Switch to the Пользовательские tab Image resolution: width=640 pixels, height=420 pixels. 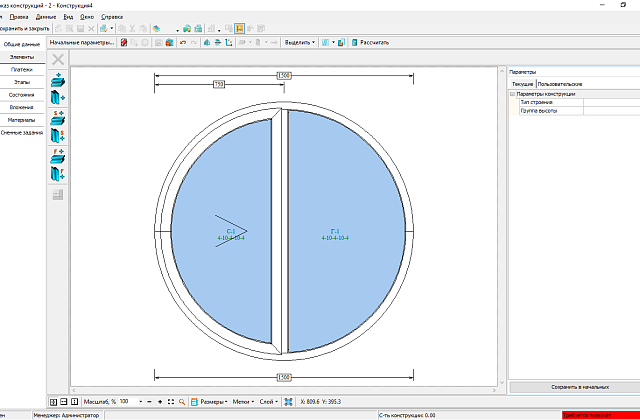point(560,84)
